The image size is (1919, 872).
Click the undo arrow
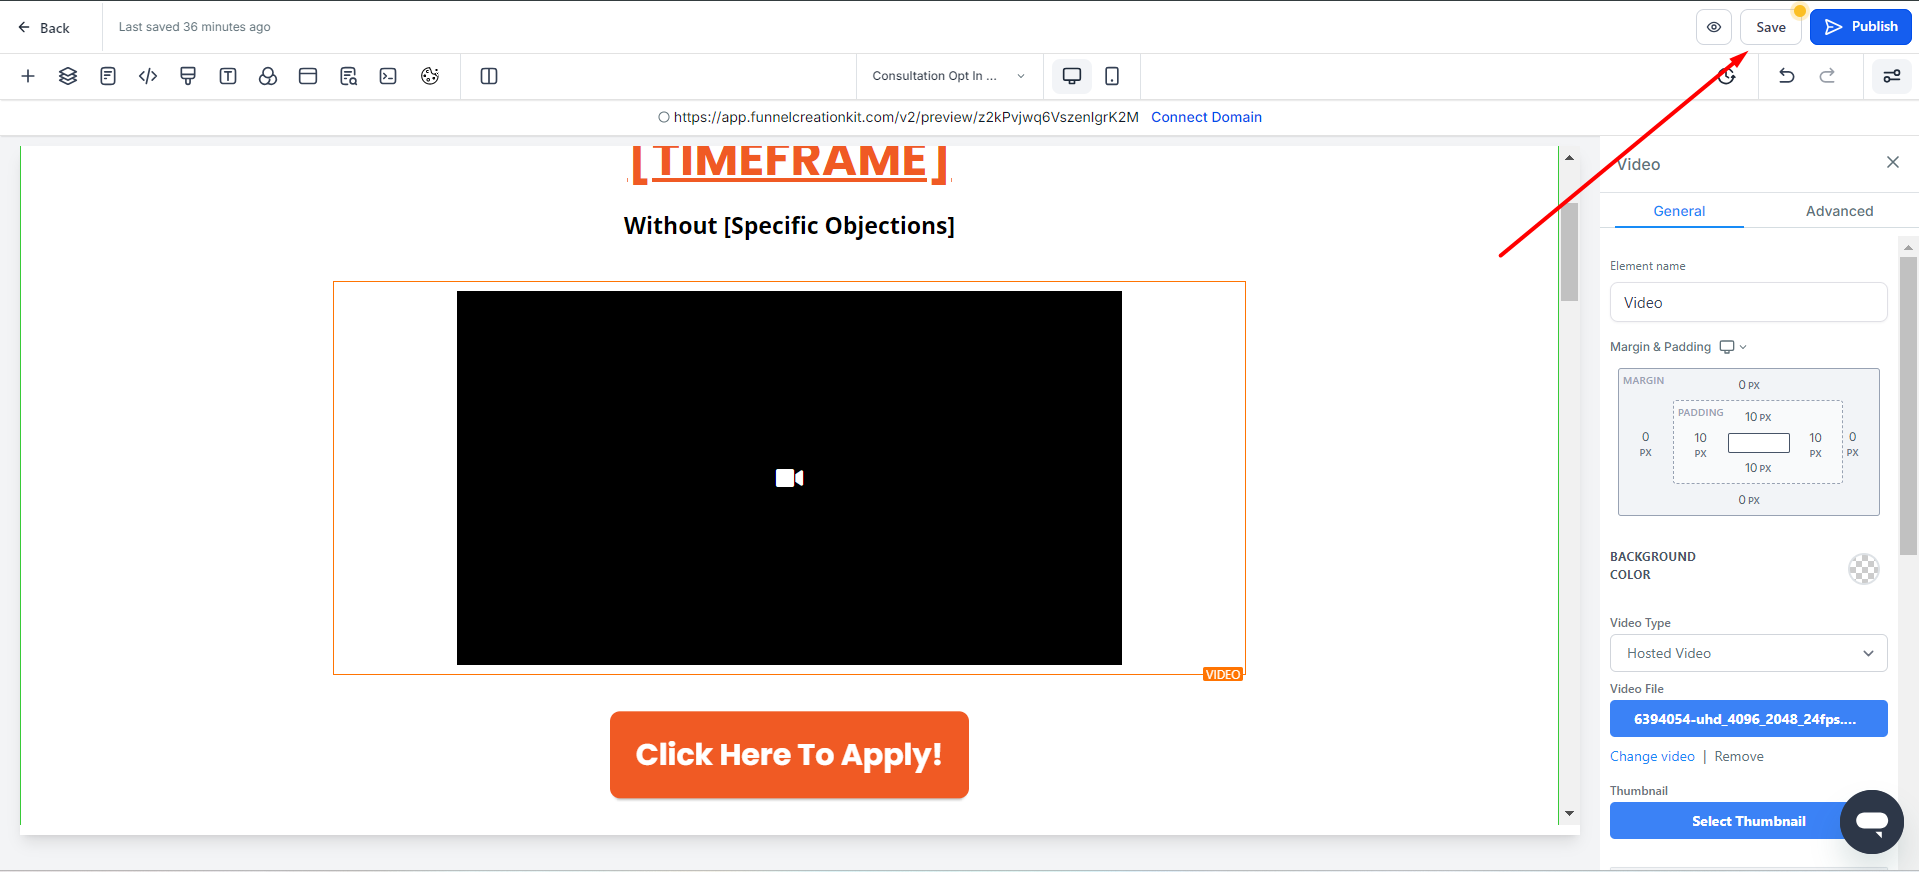click(1787, 76)
